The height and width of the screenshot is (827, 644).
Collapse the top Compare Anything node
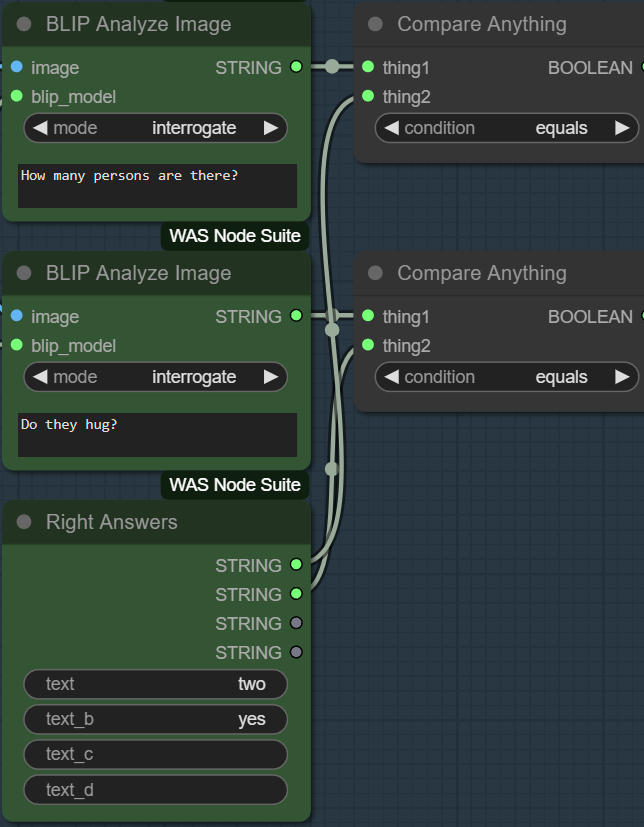(x=376, y=25)
